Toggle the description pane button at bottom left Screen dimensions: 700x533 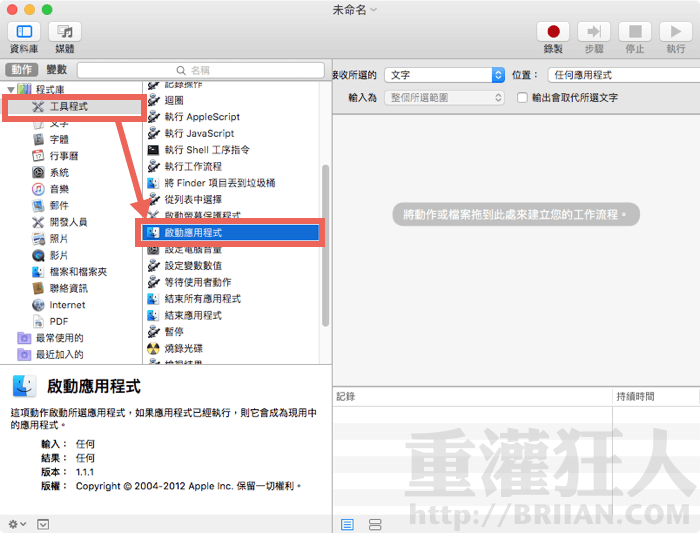coord(43,524)
